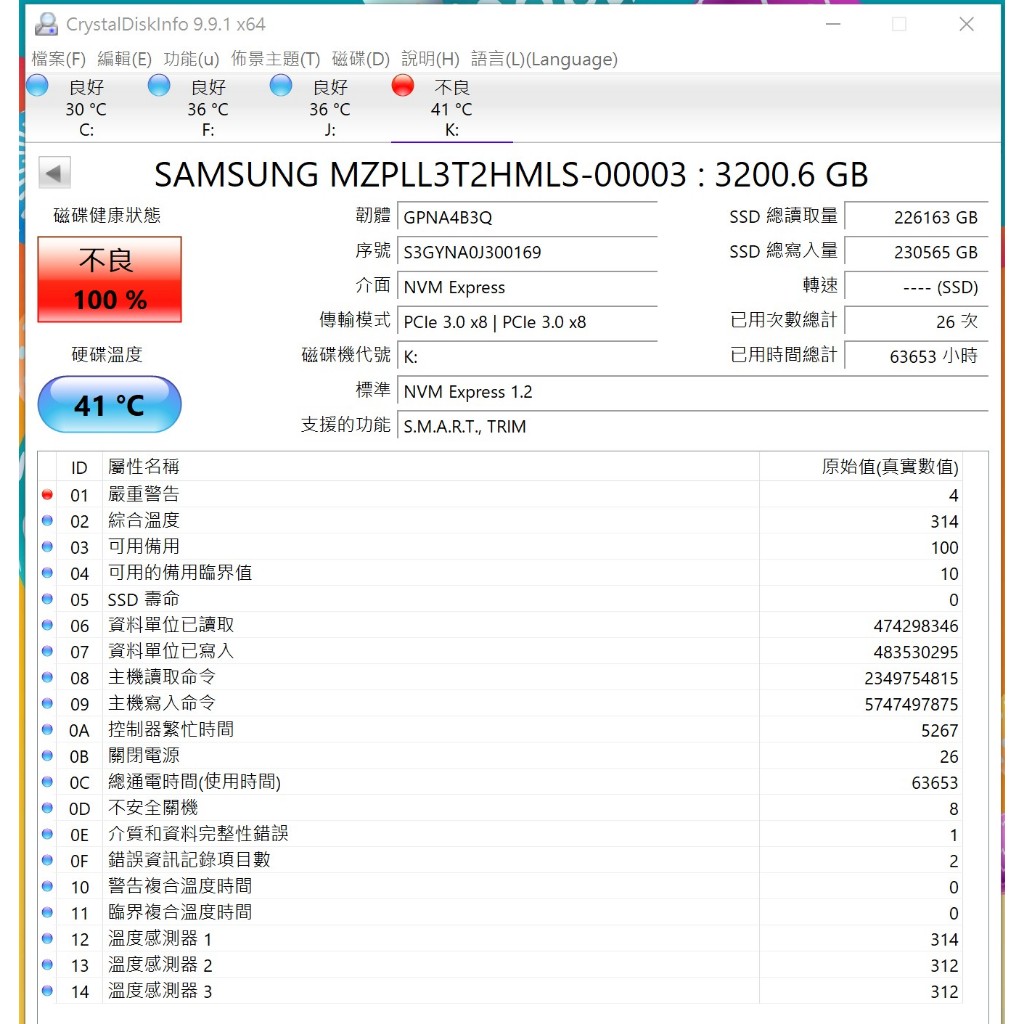Select the blue status orb for drive F:

159,86
